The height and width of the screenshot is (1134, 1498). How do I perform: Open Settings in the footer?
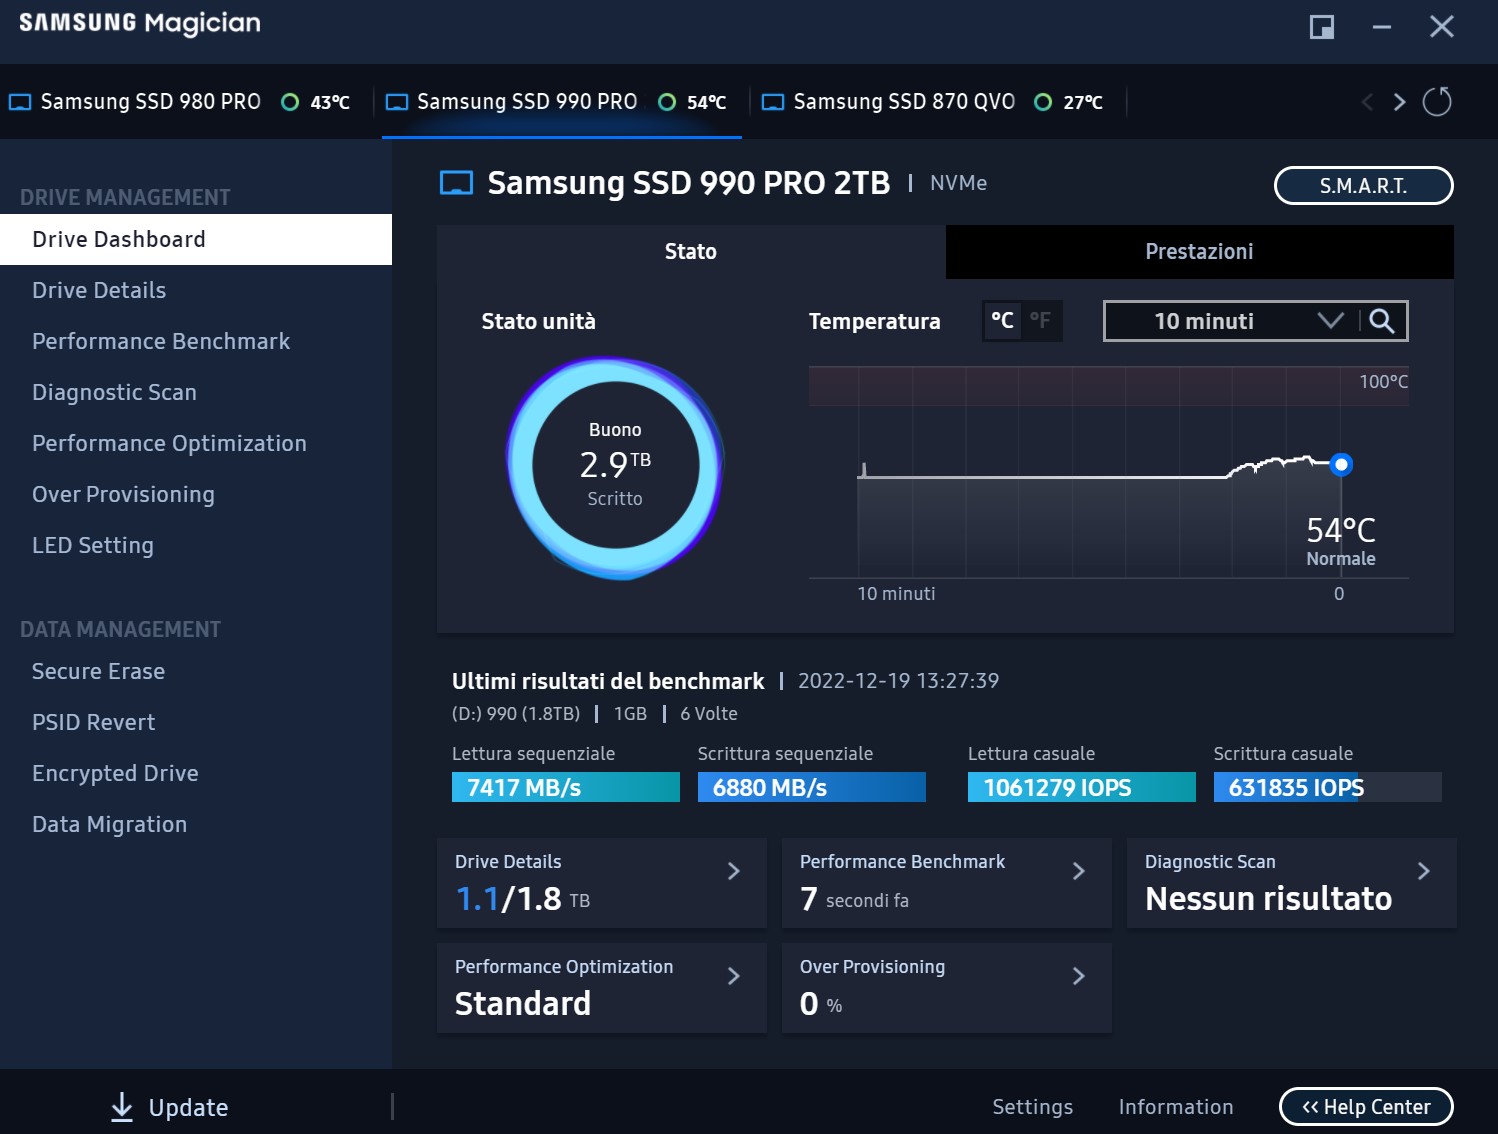click(x=1032, y=1107)
